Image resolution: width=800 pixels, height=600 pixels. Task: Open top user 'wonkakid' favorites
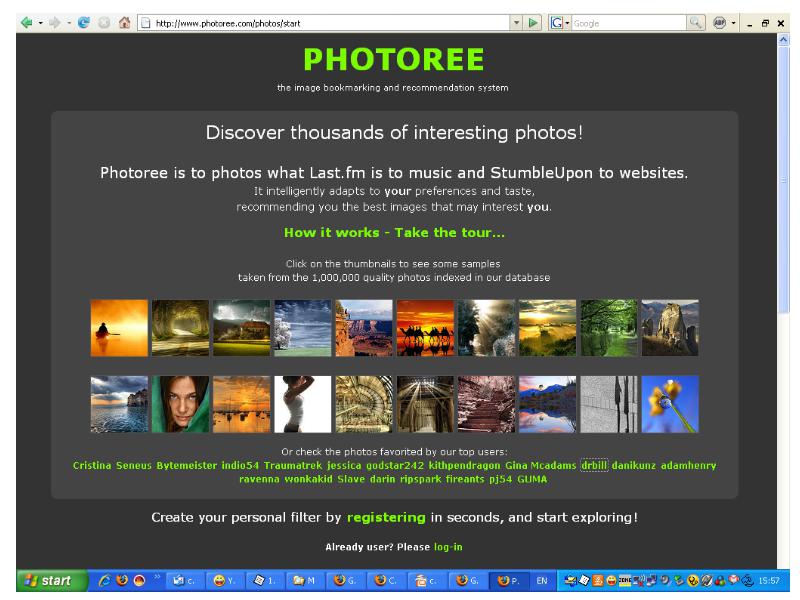[308, 479]
